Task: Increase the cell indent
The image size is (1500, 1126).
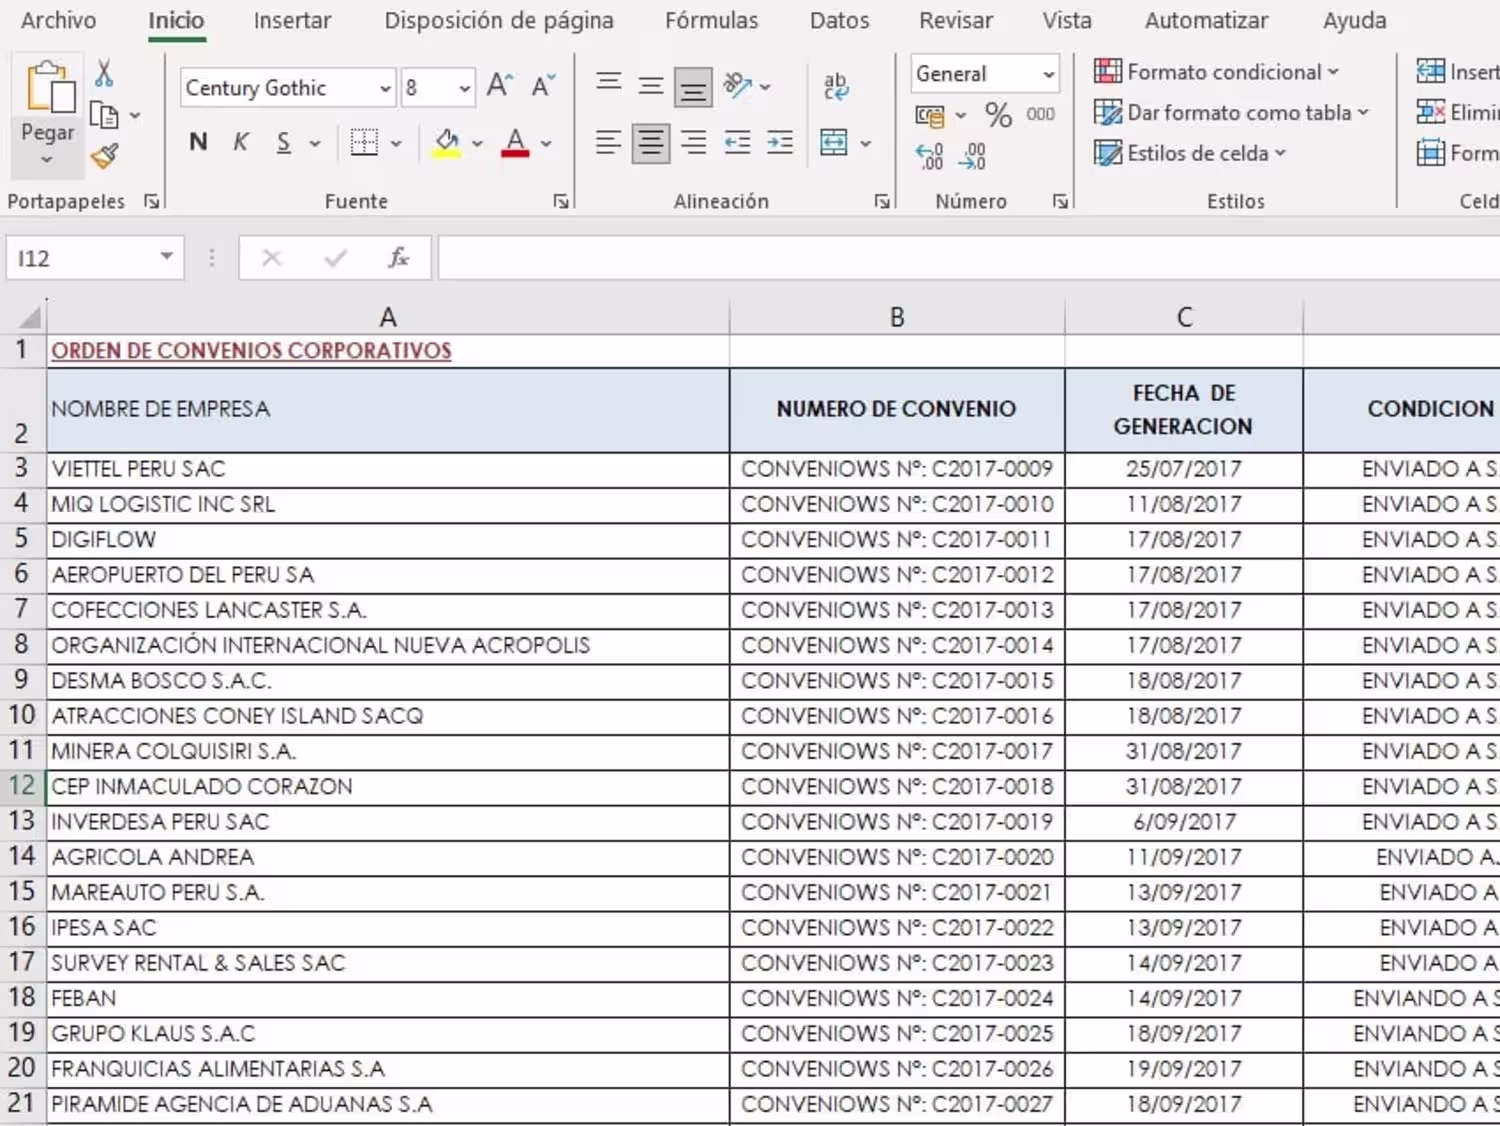Action: pyautogui.click(x=780, y=143)
